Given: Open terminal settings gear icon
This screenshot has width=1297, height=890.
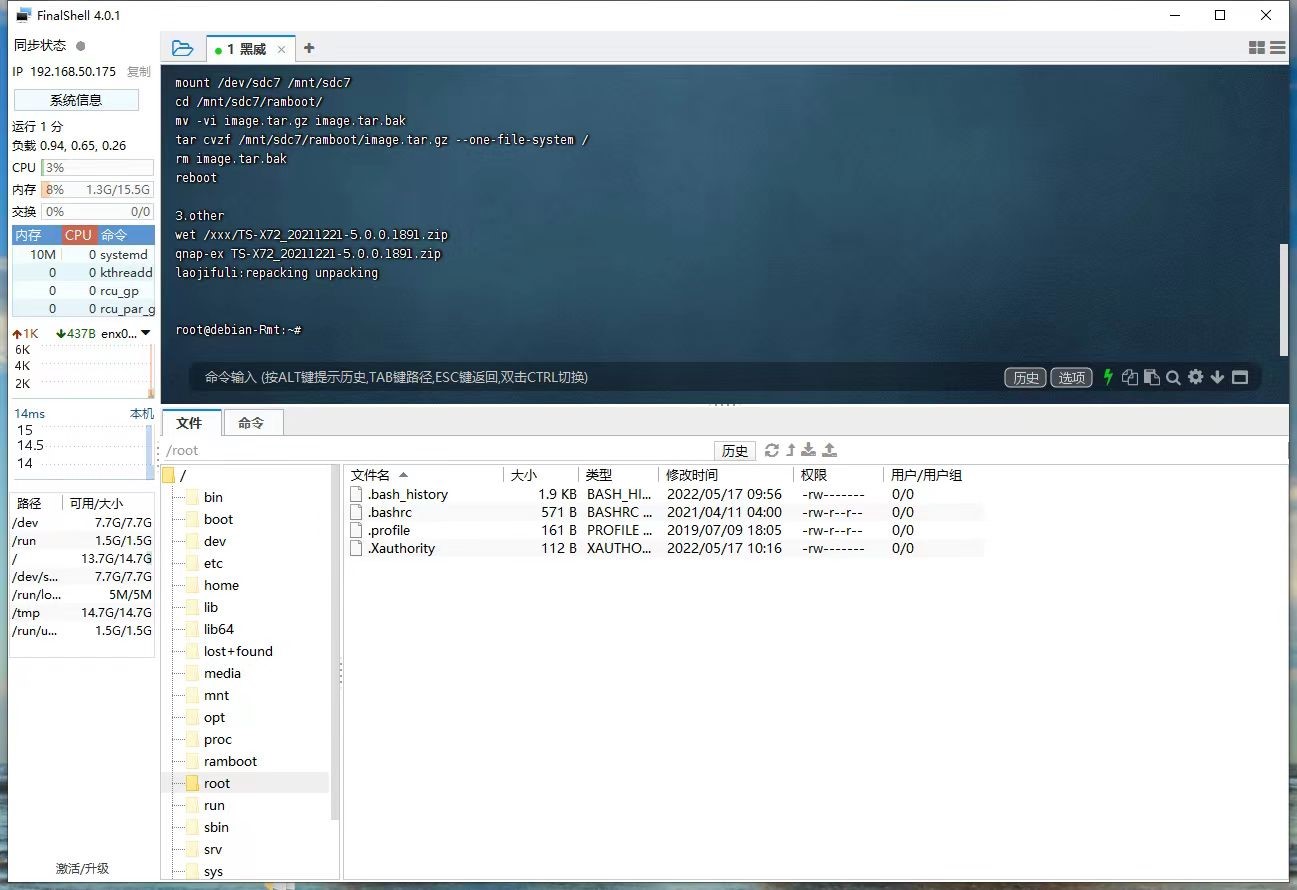Looking at the screenshot, I should click(1195, 377).
